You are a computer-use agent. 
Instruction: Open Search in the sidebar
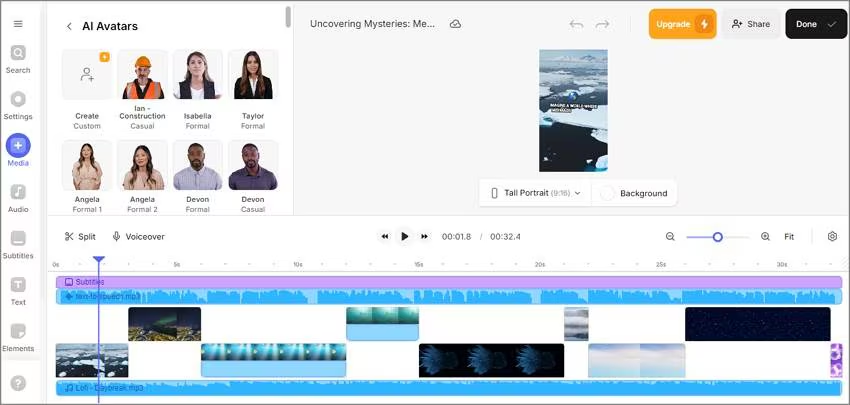click(x=18, y=60)
